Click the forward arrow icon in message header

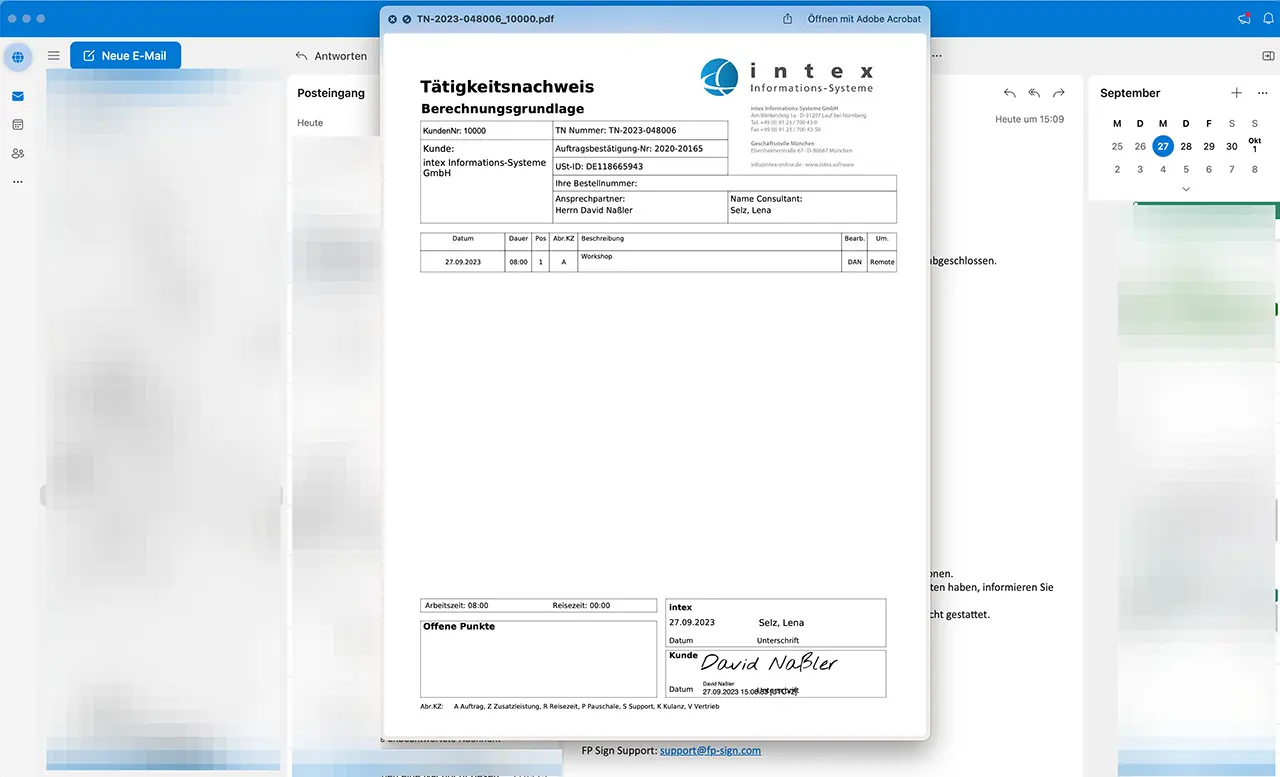coord(1058,93)
